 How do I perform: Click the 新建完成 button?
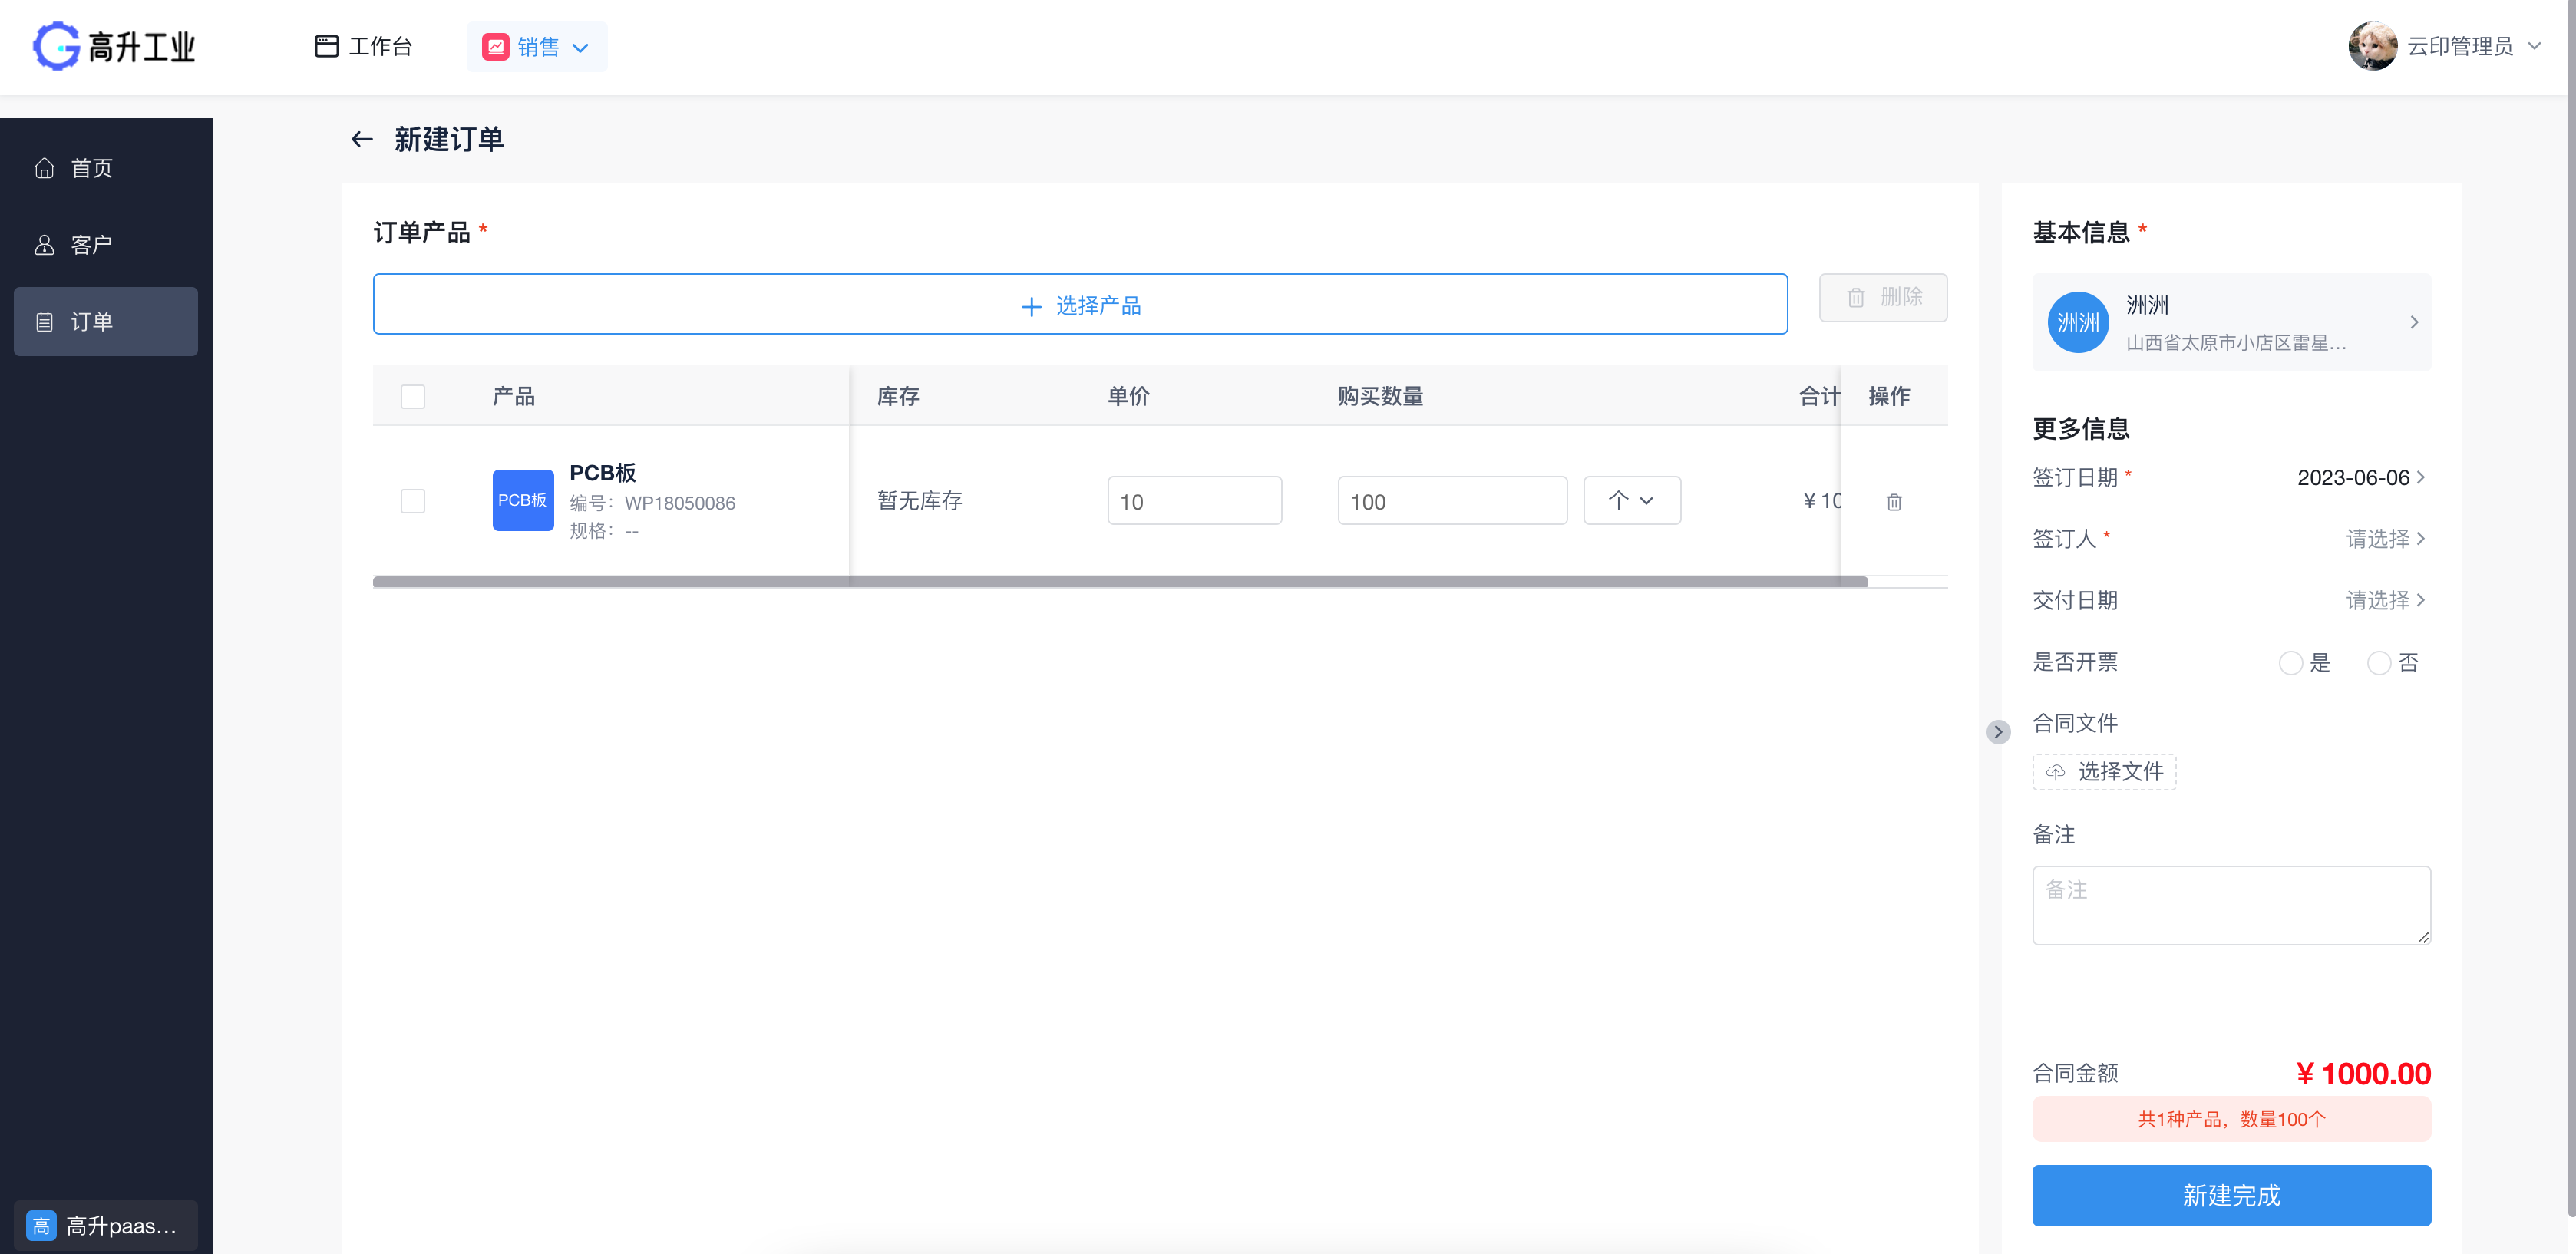coord(2231,1195)
